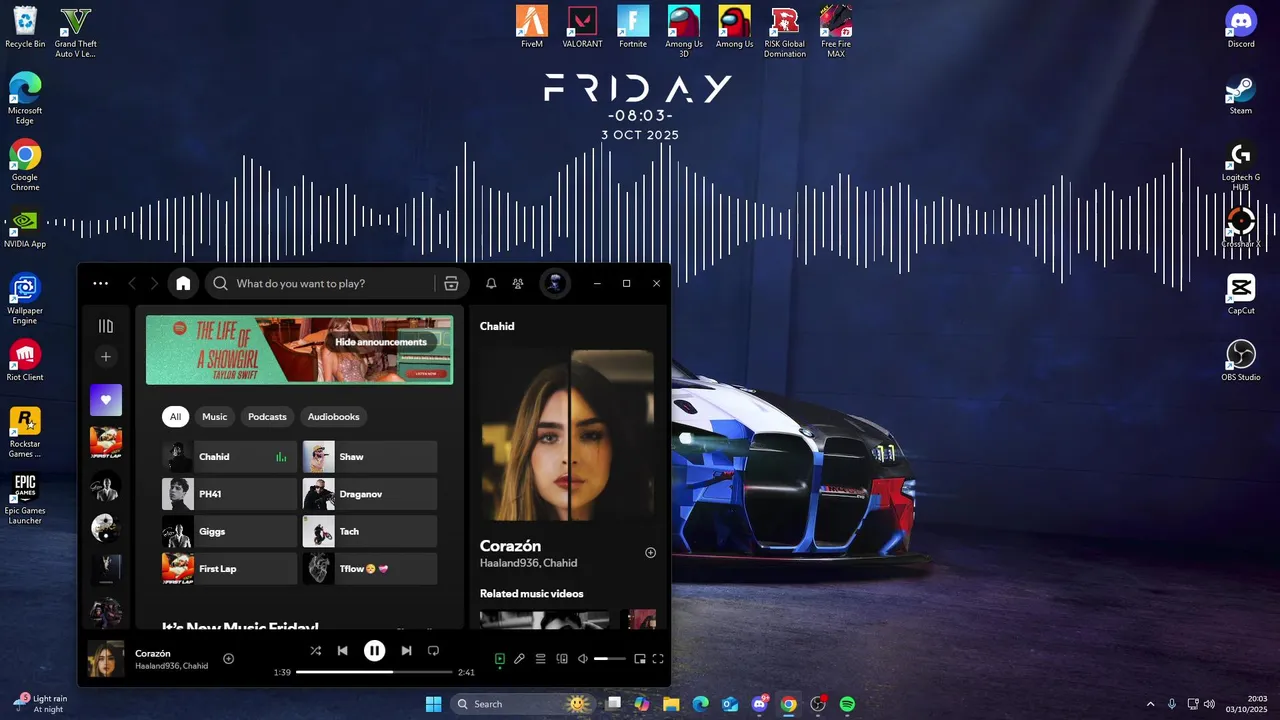Click Corazón album art in playback bar
The width and height of the screenshot is (1280, 720).
point(106,659)
